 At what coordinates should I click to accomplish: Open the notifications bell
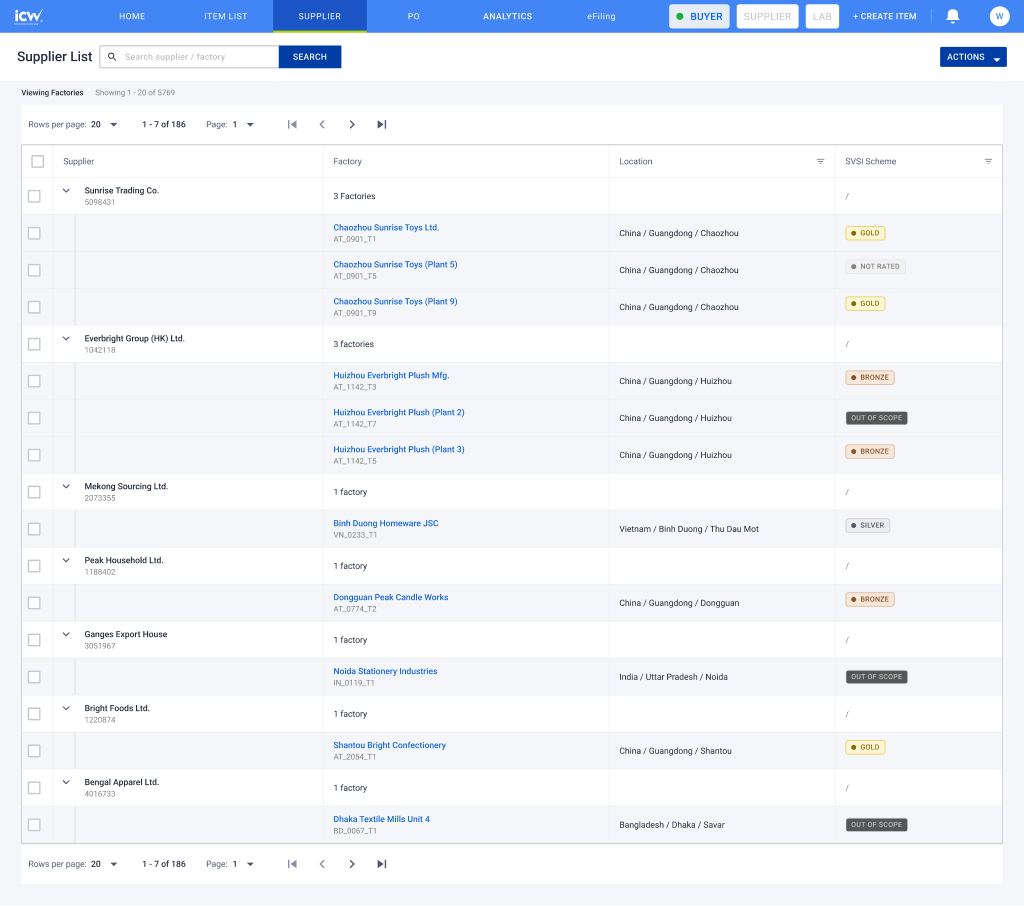point(953,16)
